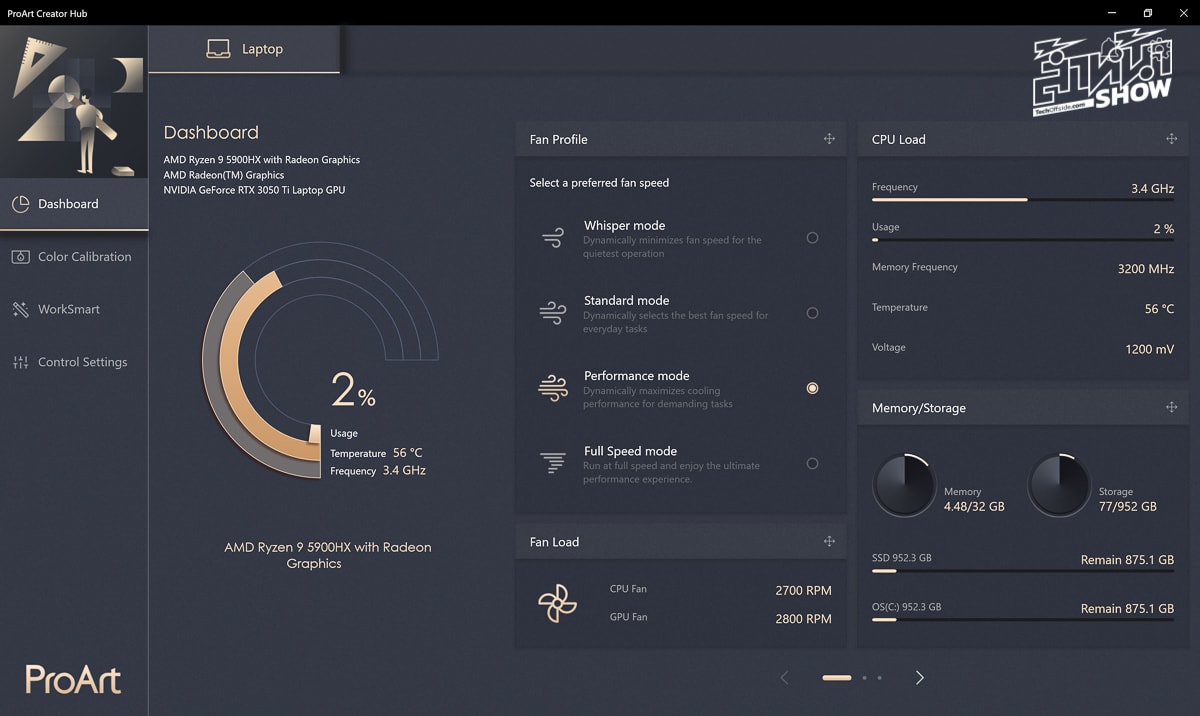
Task: Click the Control Settings sliders icon
Action: tap(20, 362)
